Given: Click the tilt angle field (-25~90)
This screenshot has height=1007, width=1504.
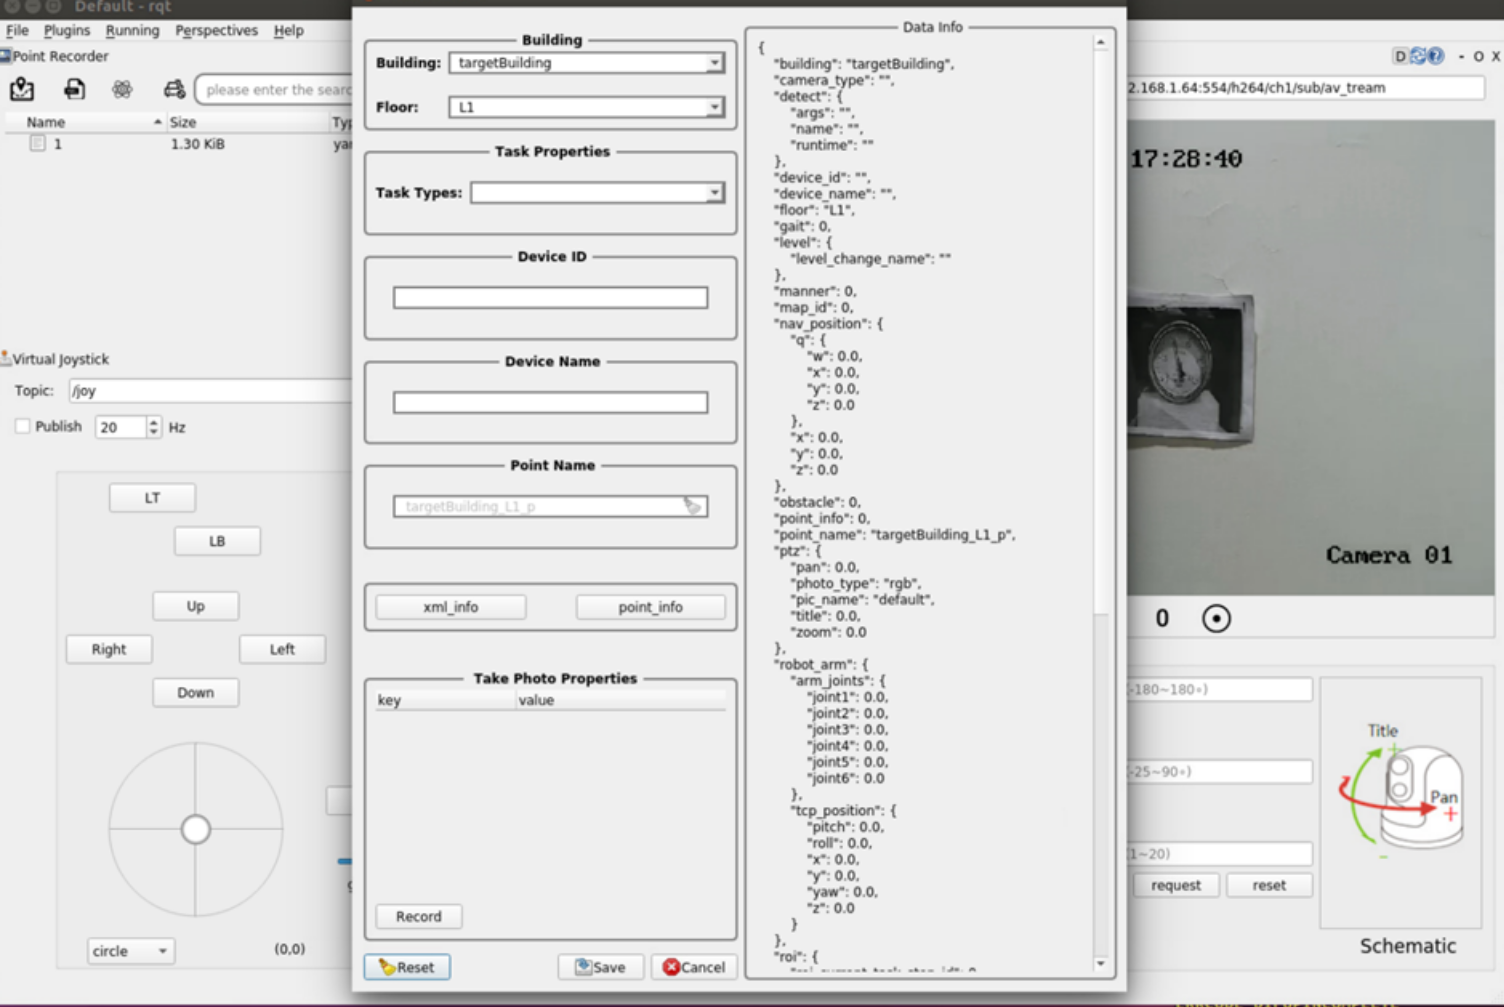Looking at the screenshot, I should (1220, 772).
